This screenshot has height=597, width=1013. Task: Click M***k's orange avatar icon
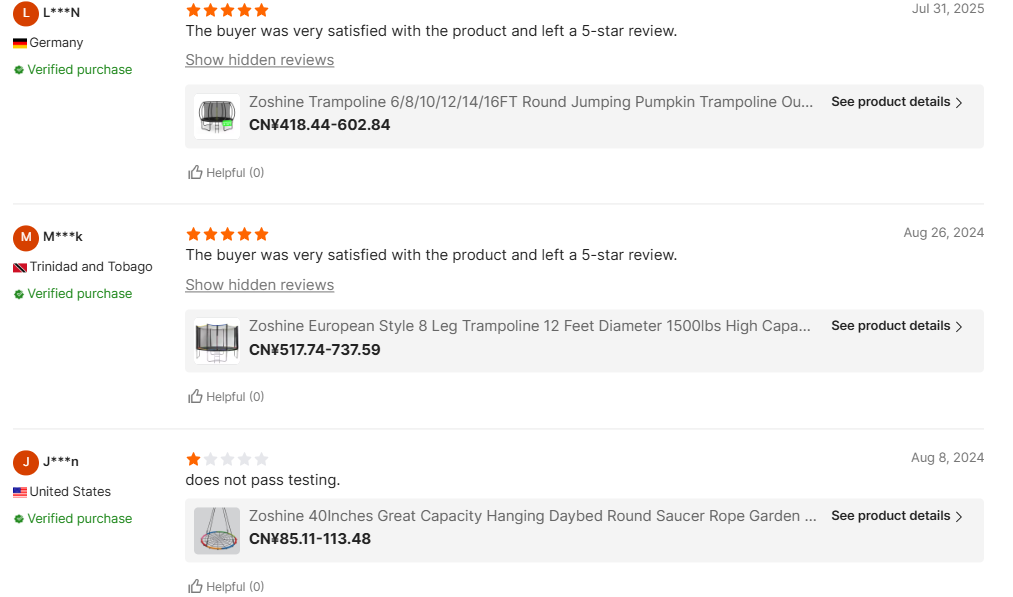26,238
